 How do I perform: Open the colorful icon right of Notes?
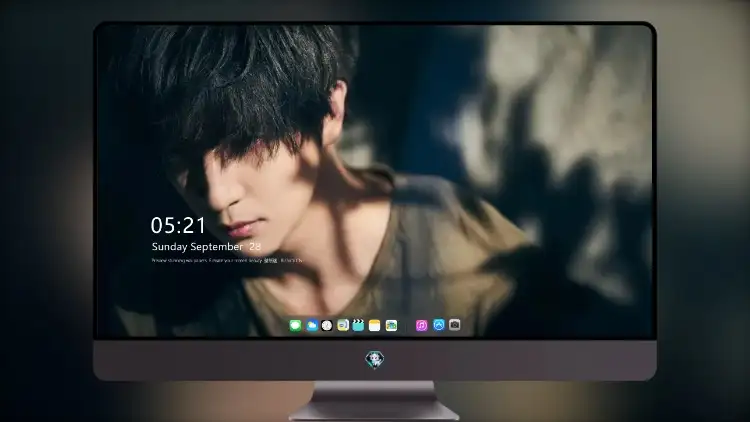click(x=391, y=326)
